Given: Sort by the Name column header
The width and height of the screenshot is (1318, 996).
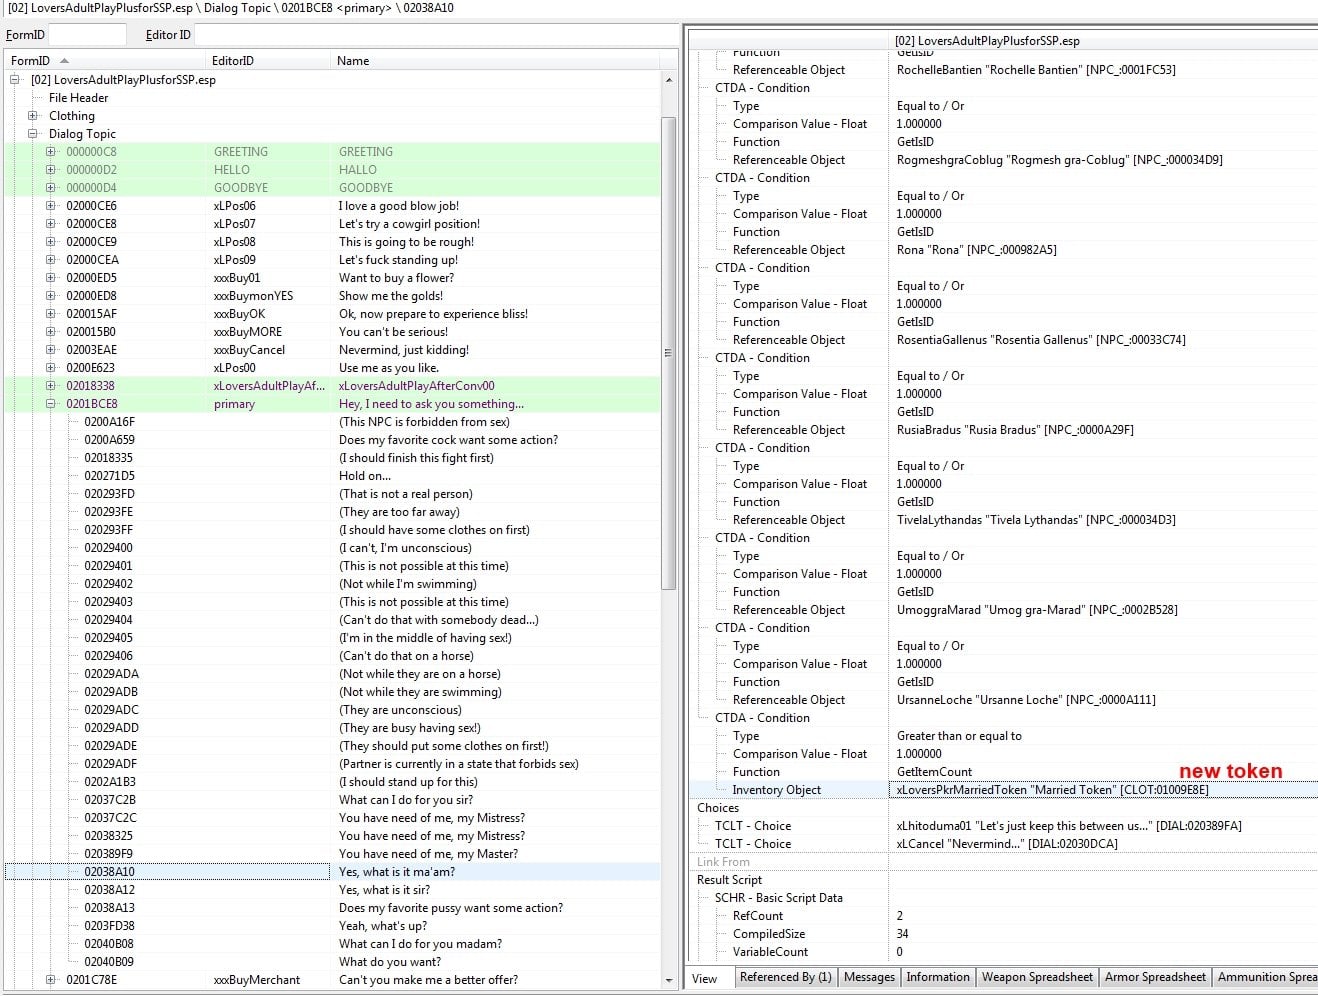Looking at the screenshot, I should pos(495,61).
